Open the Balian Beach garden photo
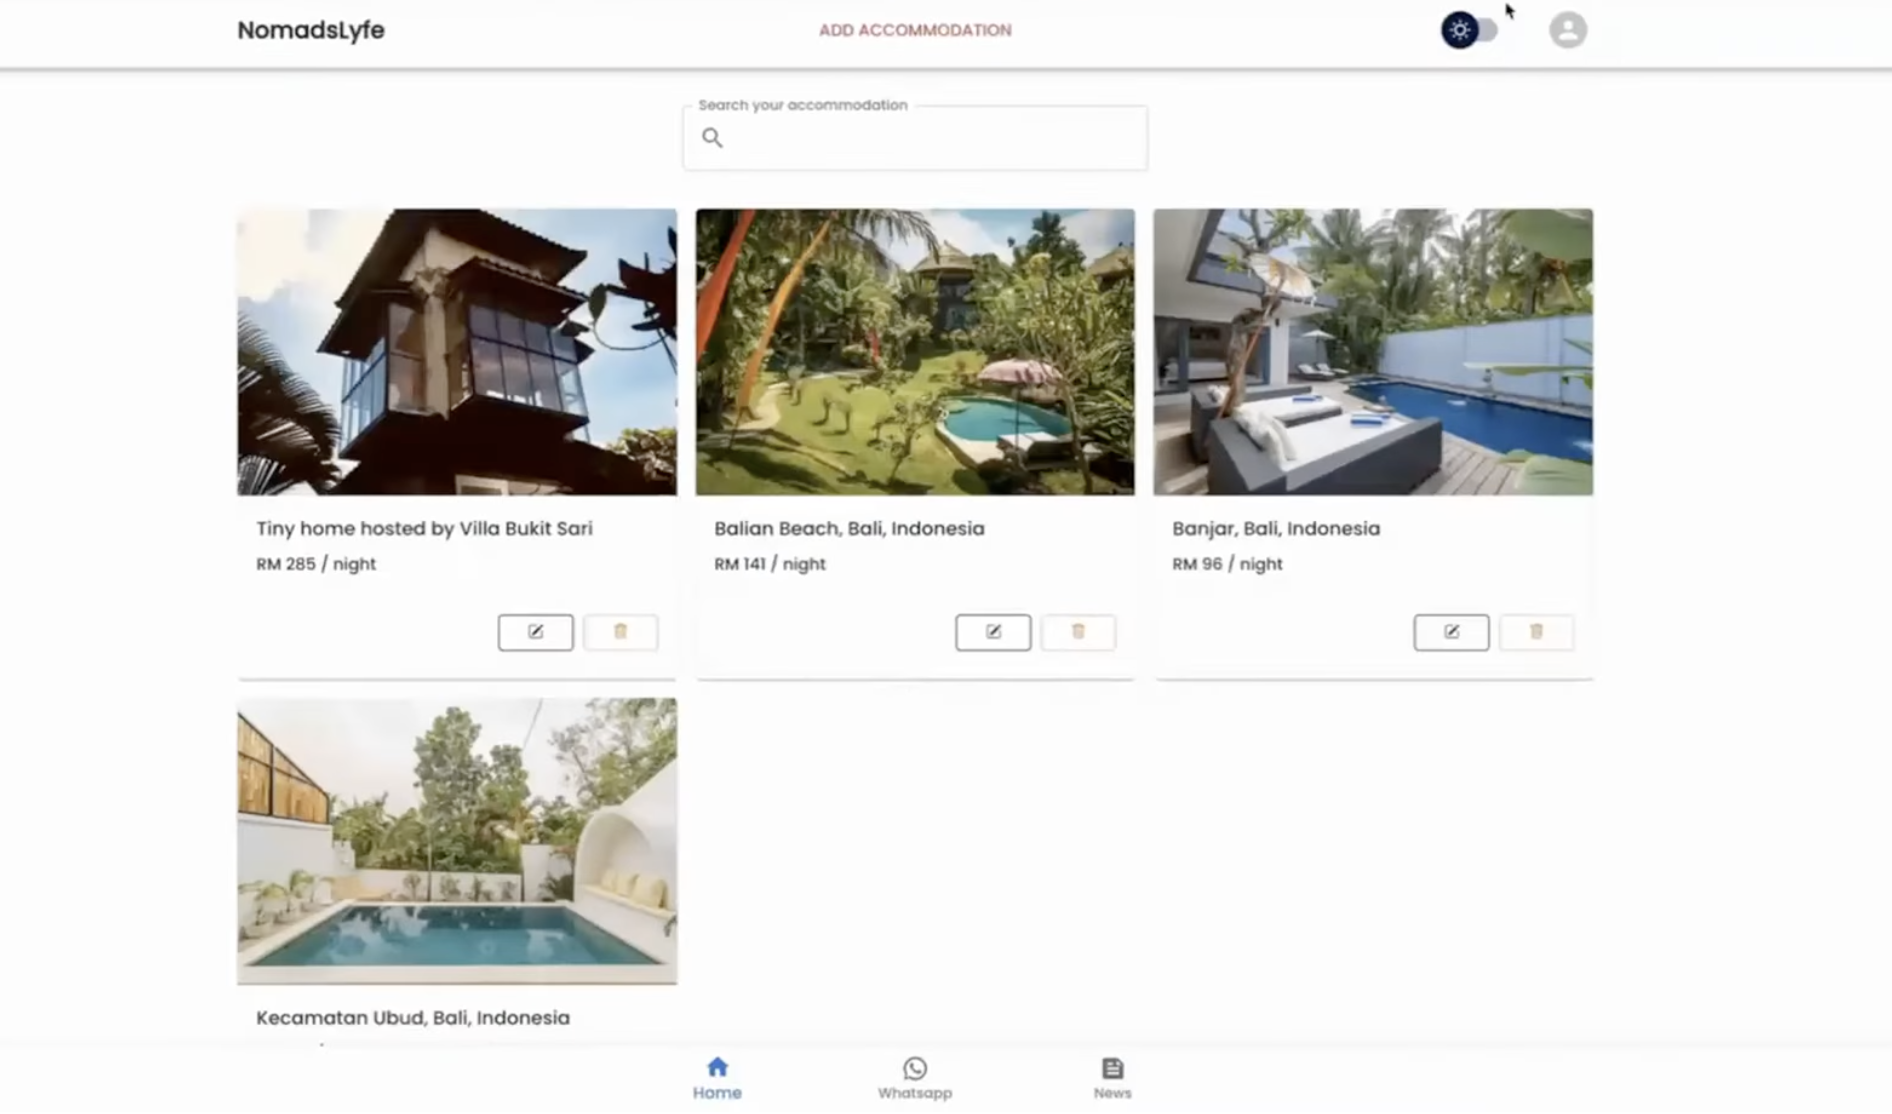This screenshot has width=1892, height=1114. (915, 352)
